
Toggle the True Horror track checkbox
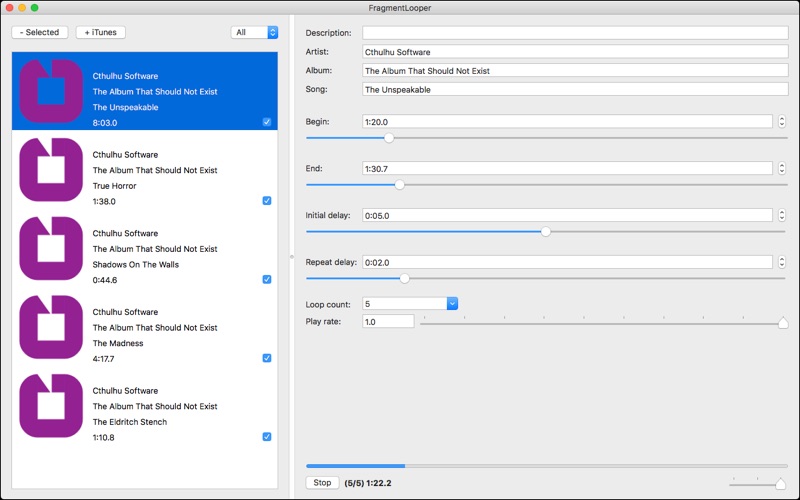coord(266,201)
